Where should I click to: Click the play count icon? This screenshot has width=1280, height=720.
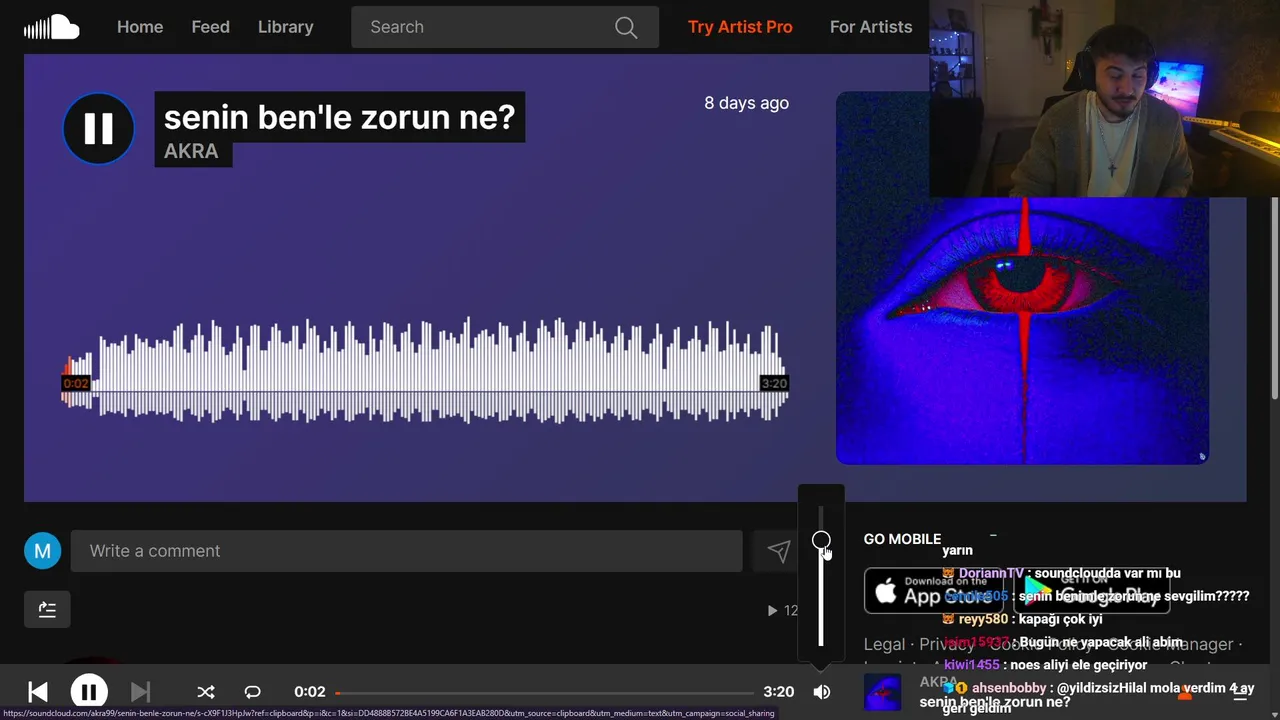tap(772, 610)
